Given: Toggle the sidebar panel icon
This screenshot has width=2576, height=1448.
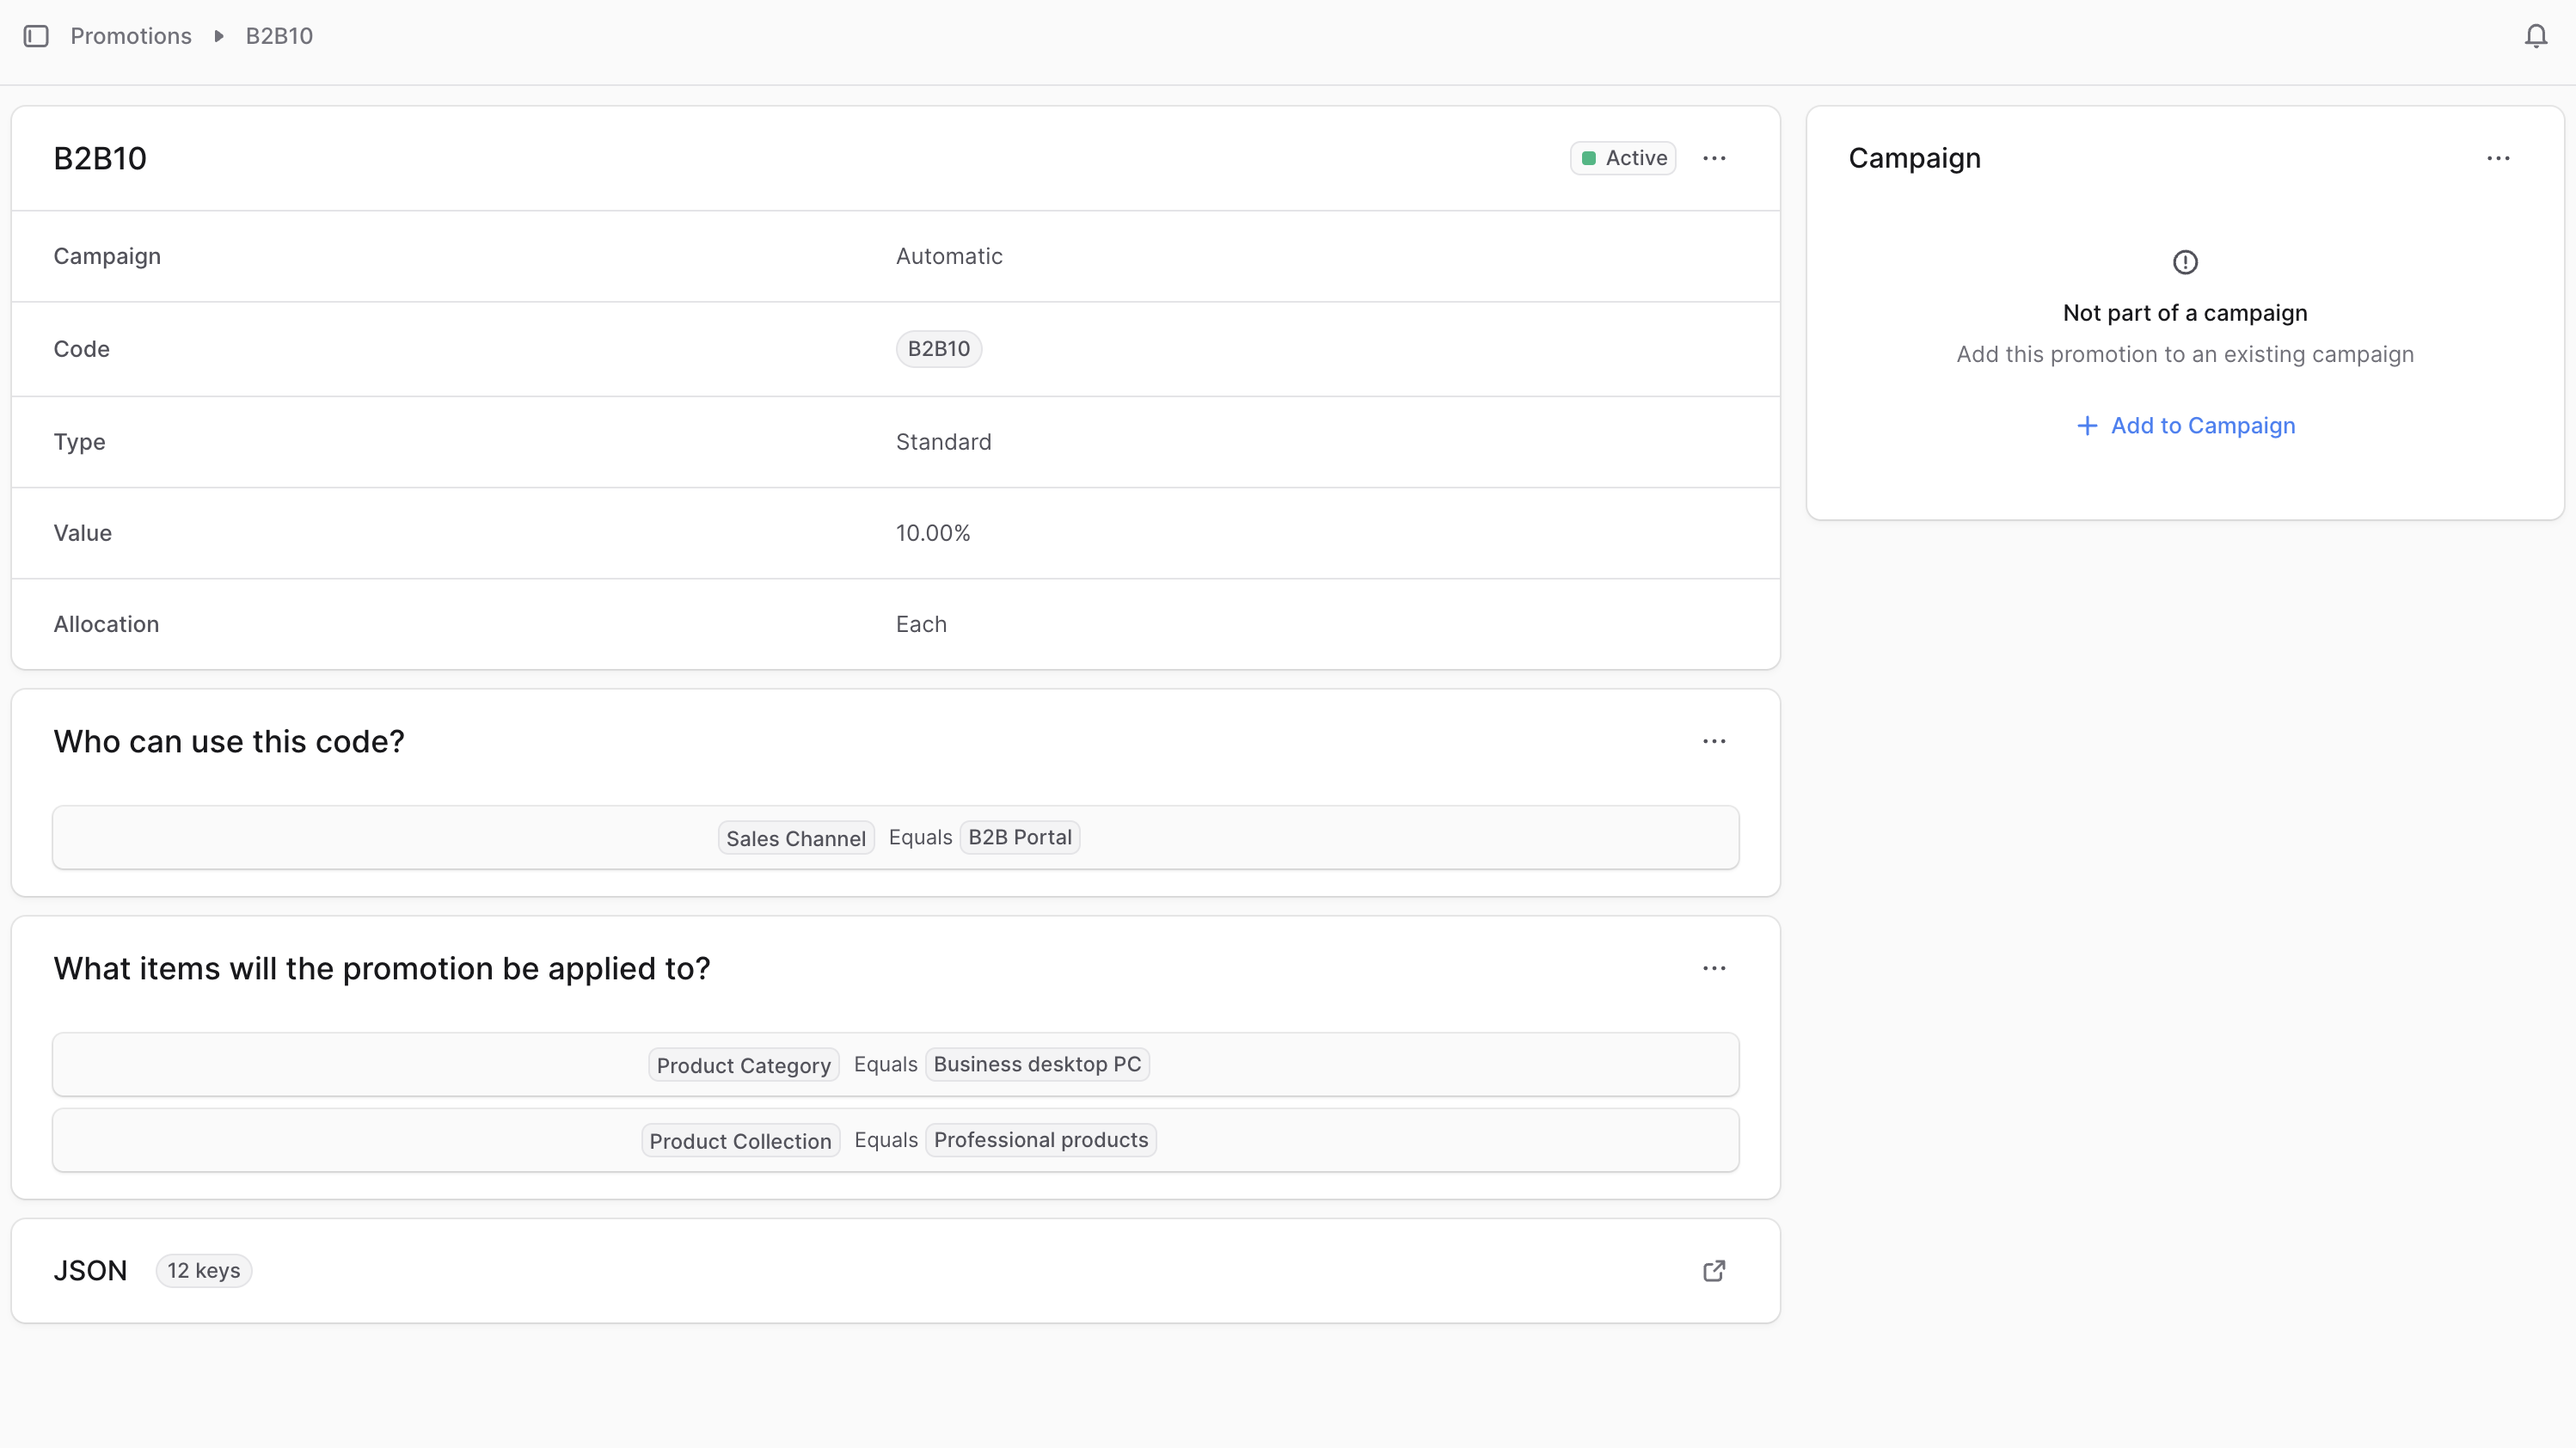Looking at the screenshot, I should click(36, 36).
